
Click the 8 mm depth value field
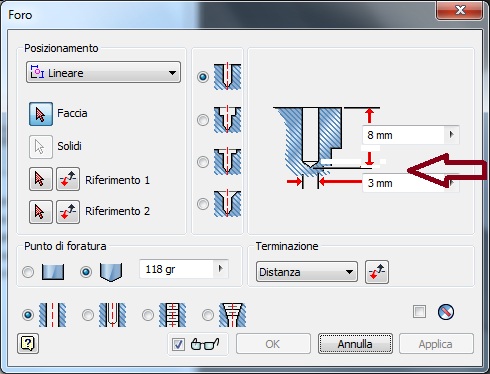[403, 135]
